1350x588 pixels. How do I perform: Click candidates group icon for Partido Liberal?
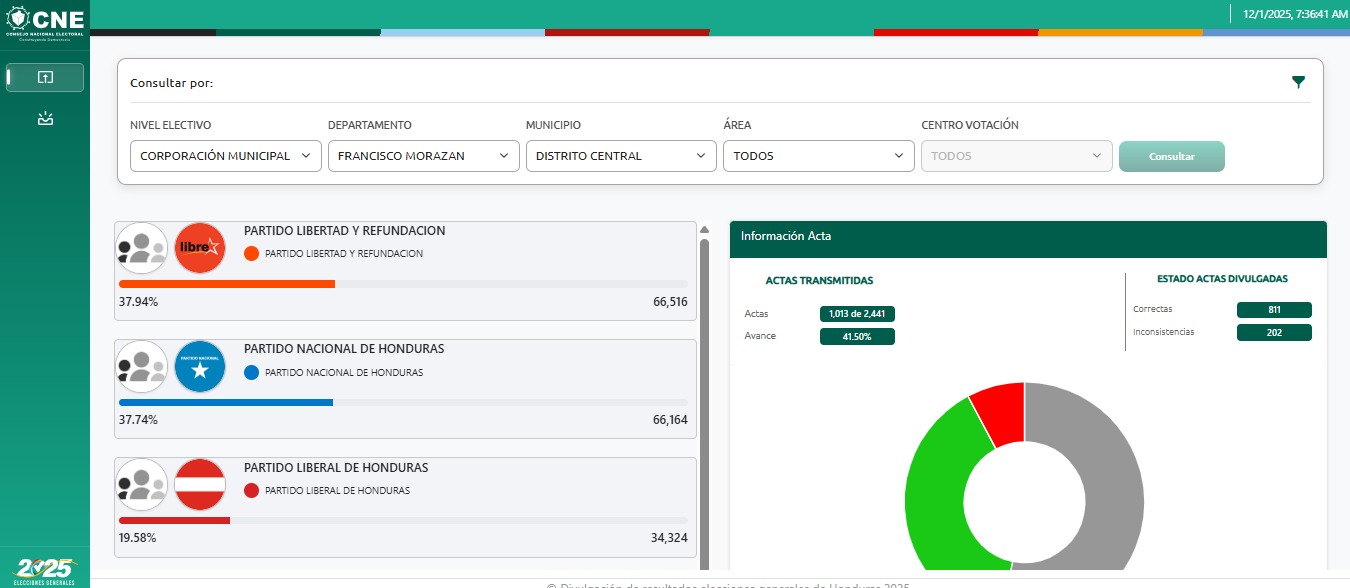(x=141, y=484)
